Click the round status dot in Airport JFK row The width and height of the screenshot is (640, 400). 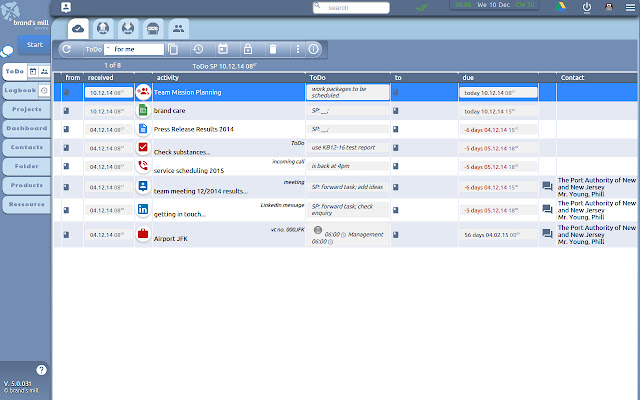(x=318, y=230)
